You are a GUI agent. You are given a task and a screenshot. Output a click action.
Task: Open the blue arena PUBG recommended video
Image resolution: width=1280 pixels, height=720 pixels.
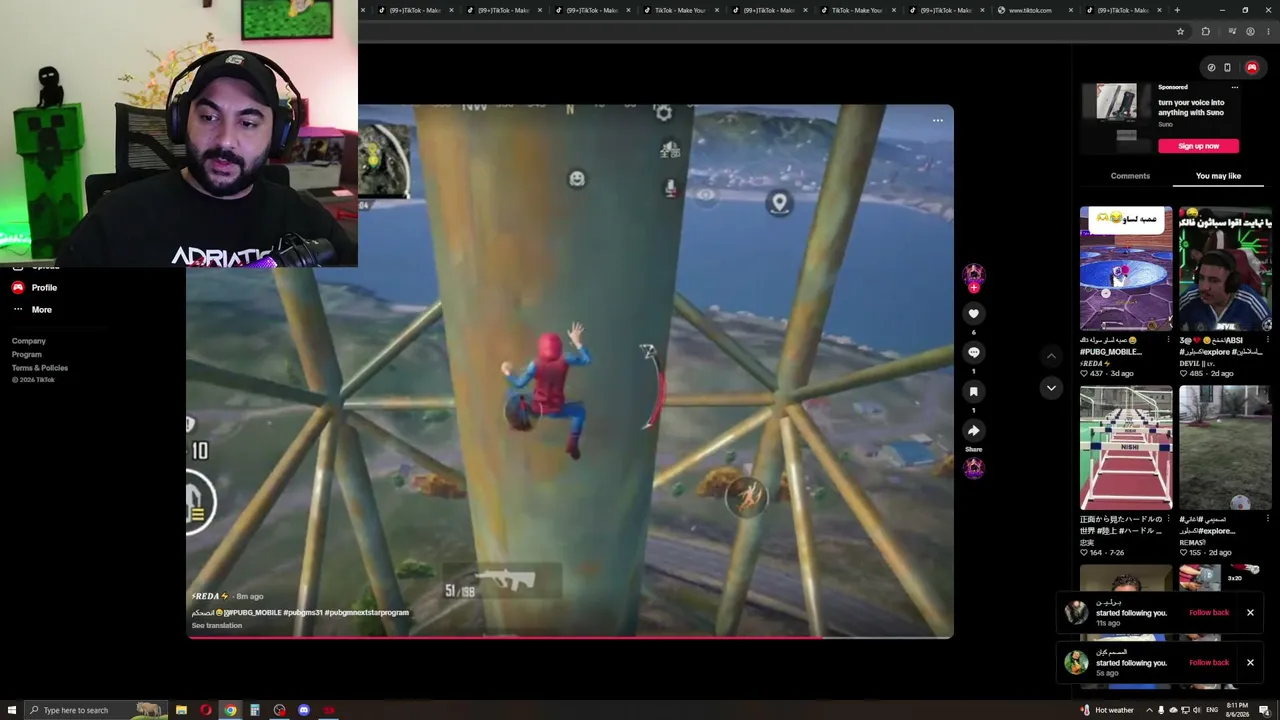pos(1126,268)
